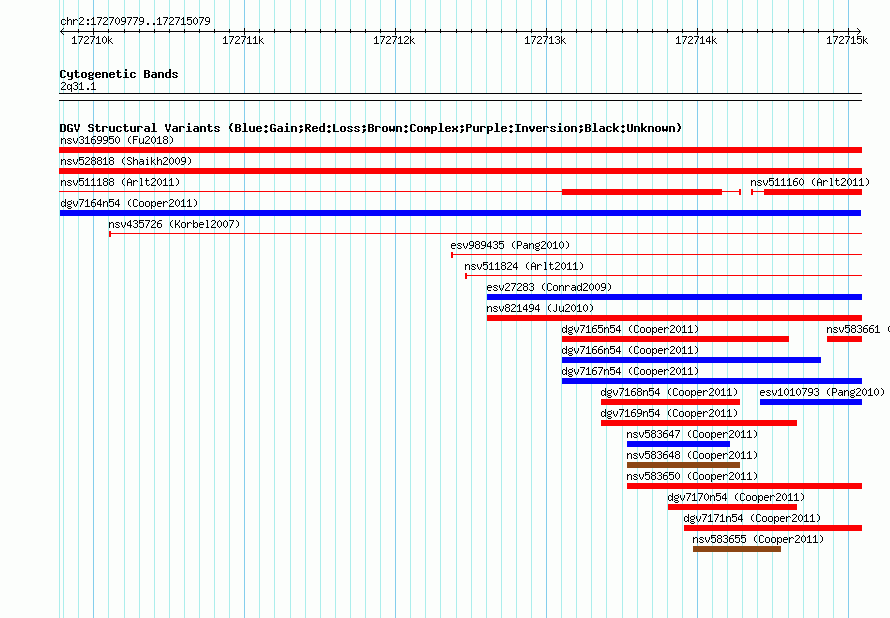This screenshot has width=890, height=618.
Task: Click the blue dgv7164n54 gain bar
Action: tap(460, 213)
